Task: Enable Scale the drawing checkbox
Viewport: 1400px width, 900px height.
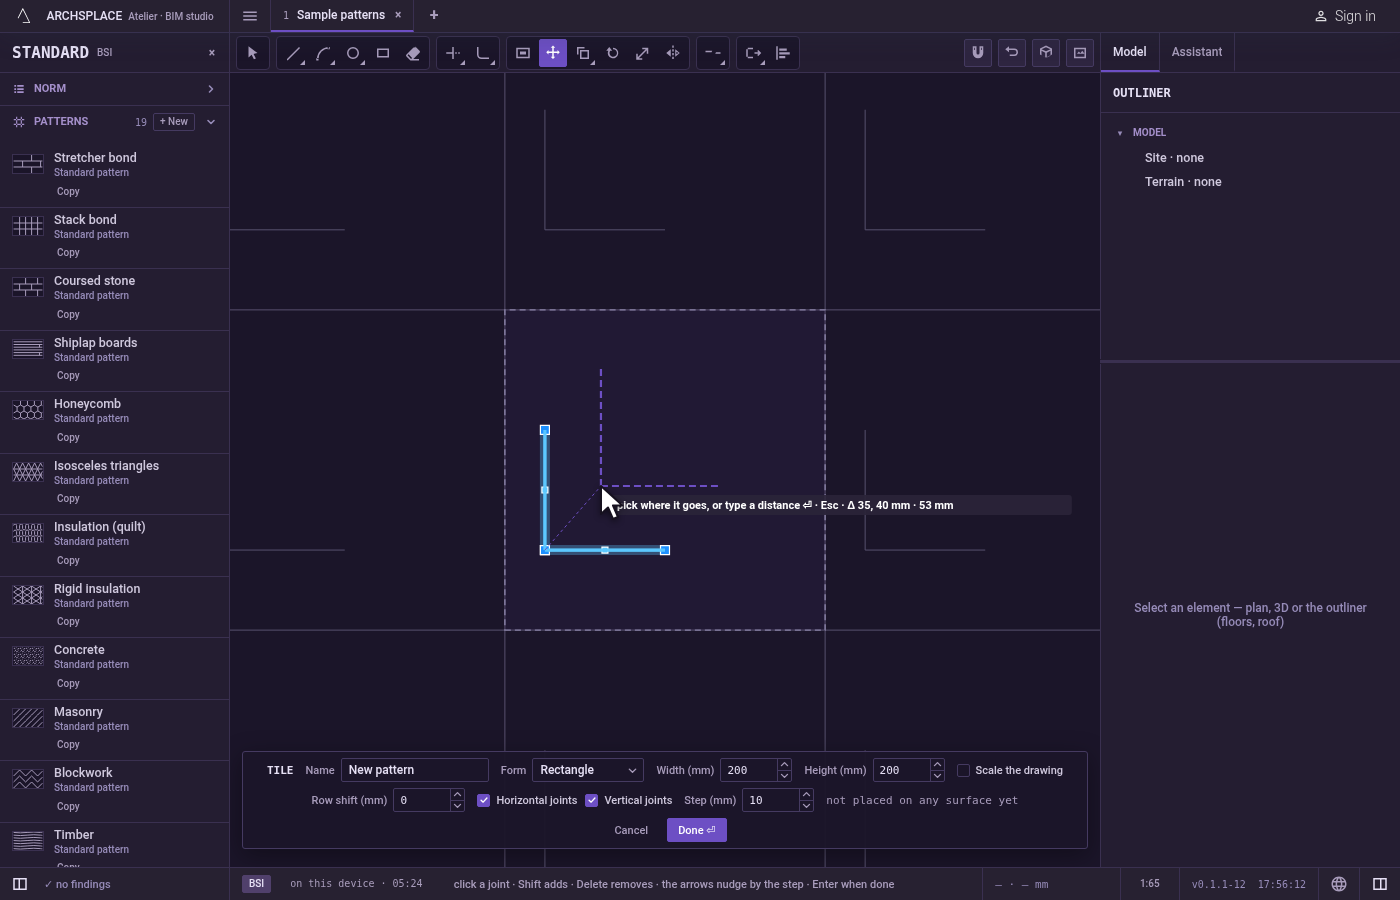Action: [x=964, y=770]
